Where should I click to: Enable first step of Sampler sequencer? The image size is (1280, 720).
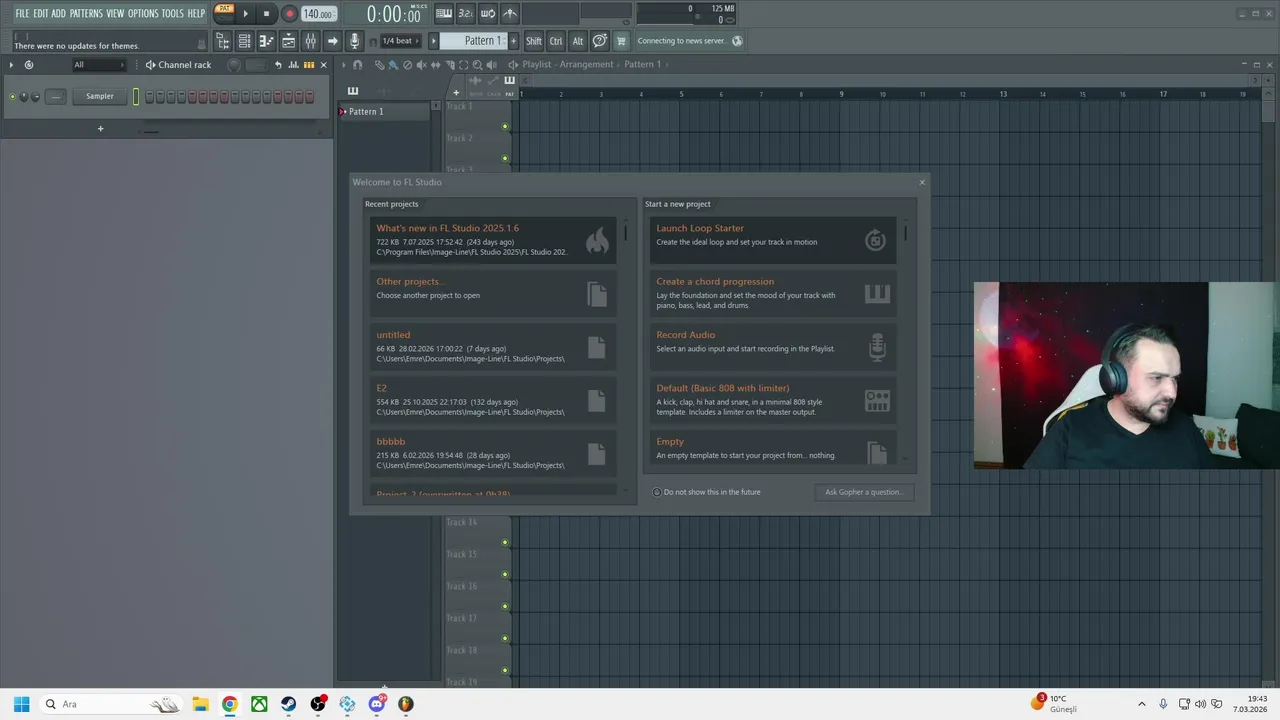tap(149, 97)
